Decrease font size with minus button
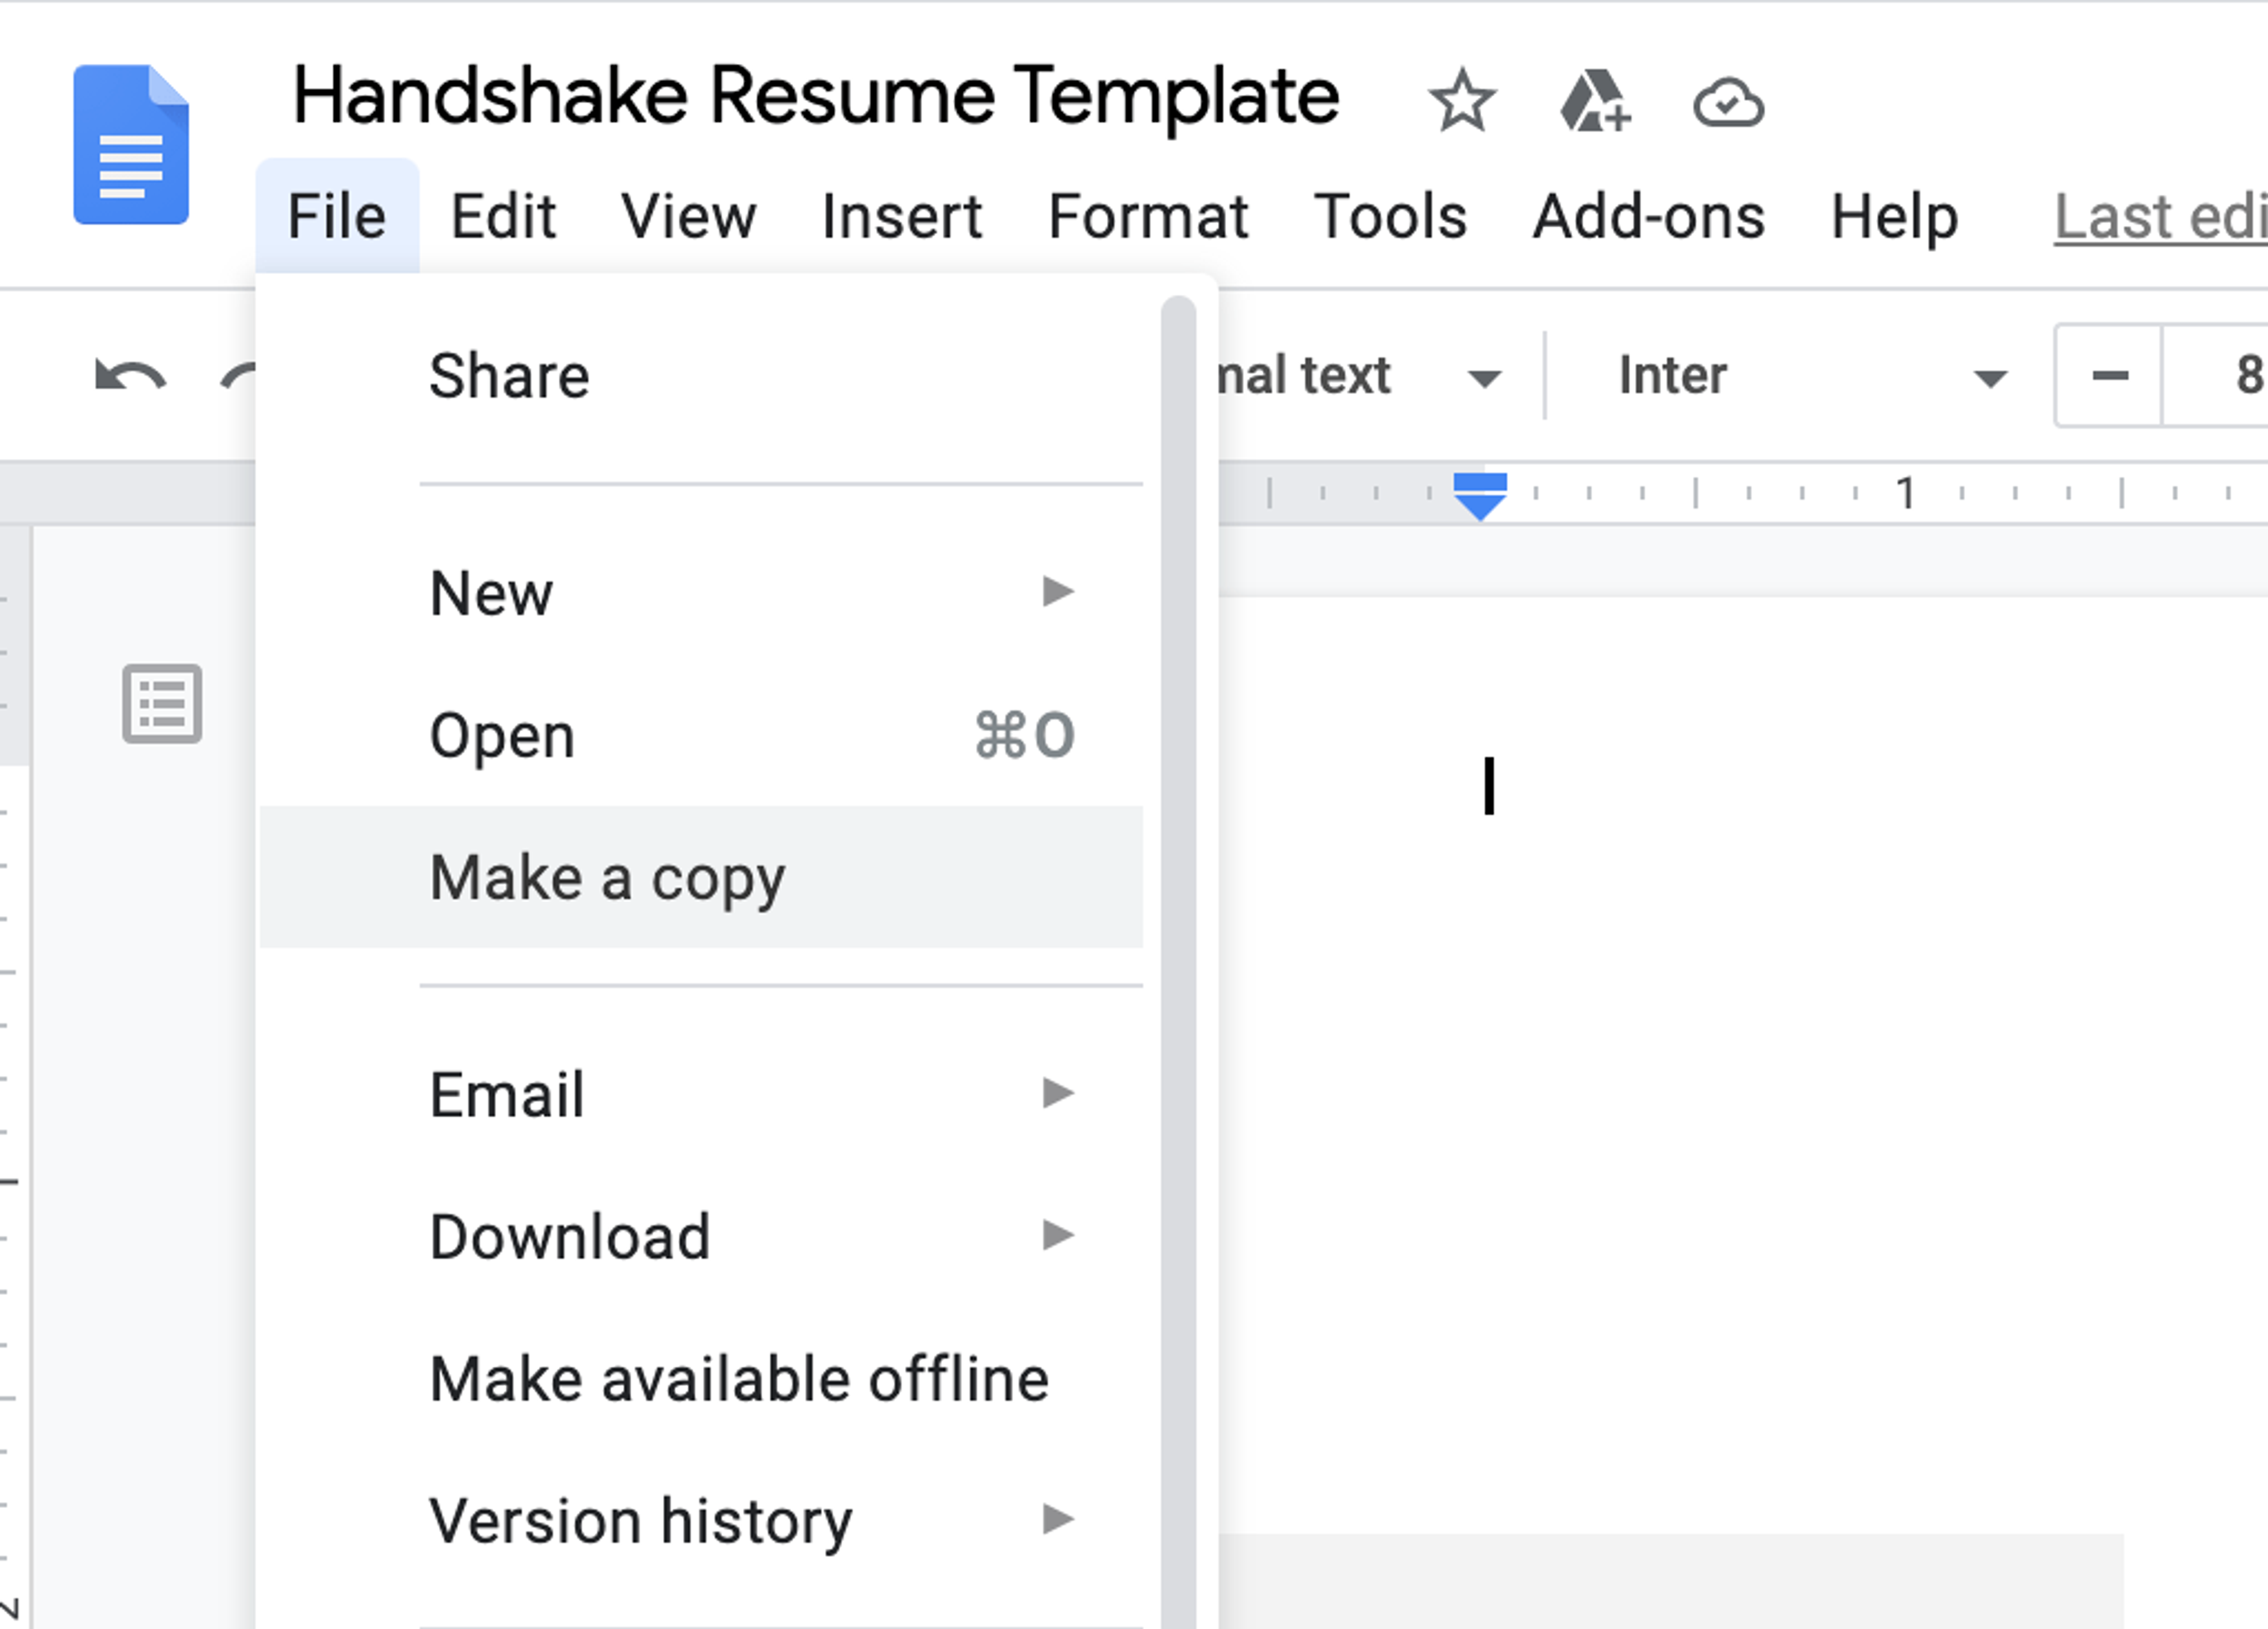2268x1629 pixels. (x=2110, y=376)
